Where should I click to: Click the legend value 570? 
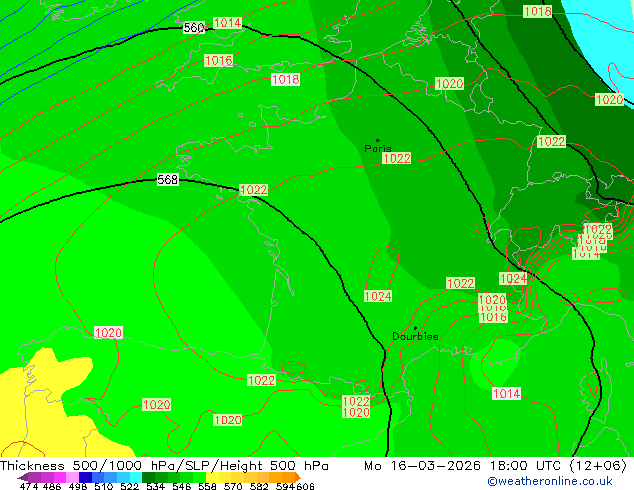click(x=233, y=486)
